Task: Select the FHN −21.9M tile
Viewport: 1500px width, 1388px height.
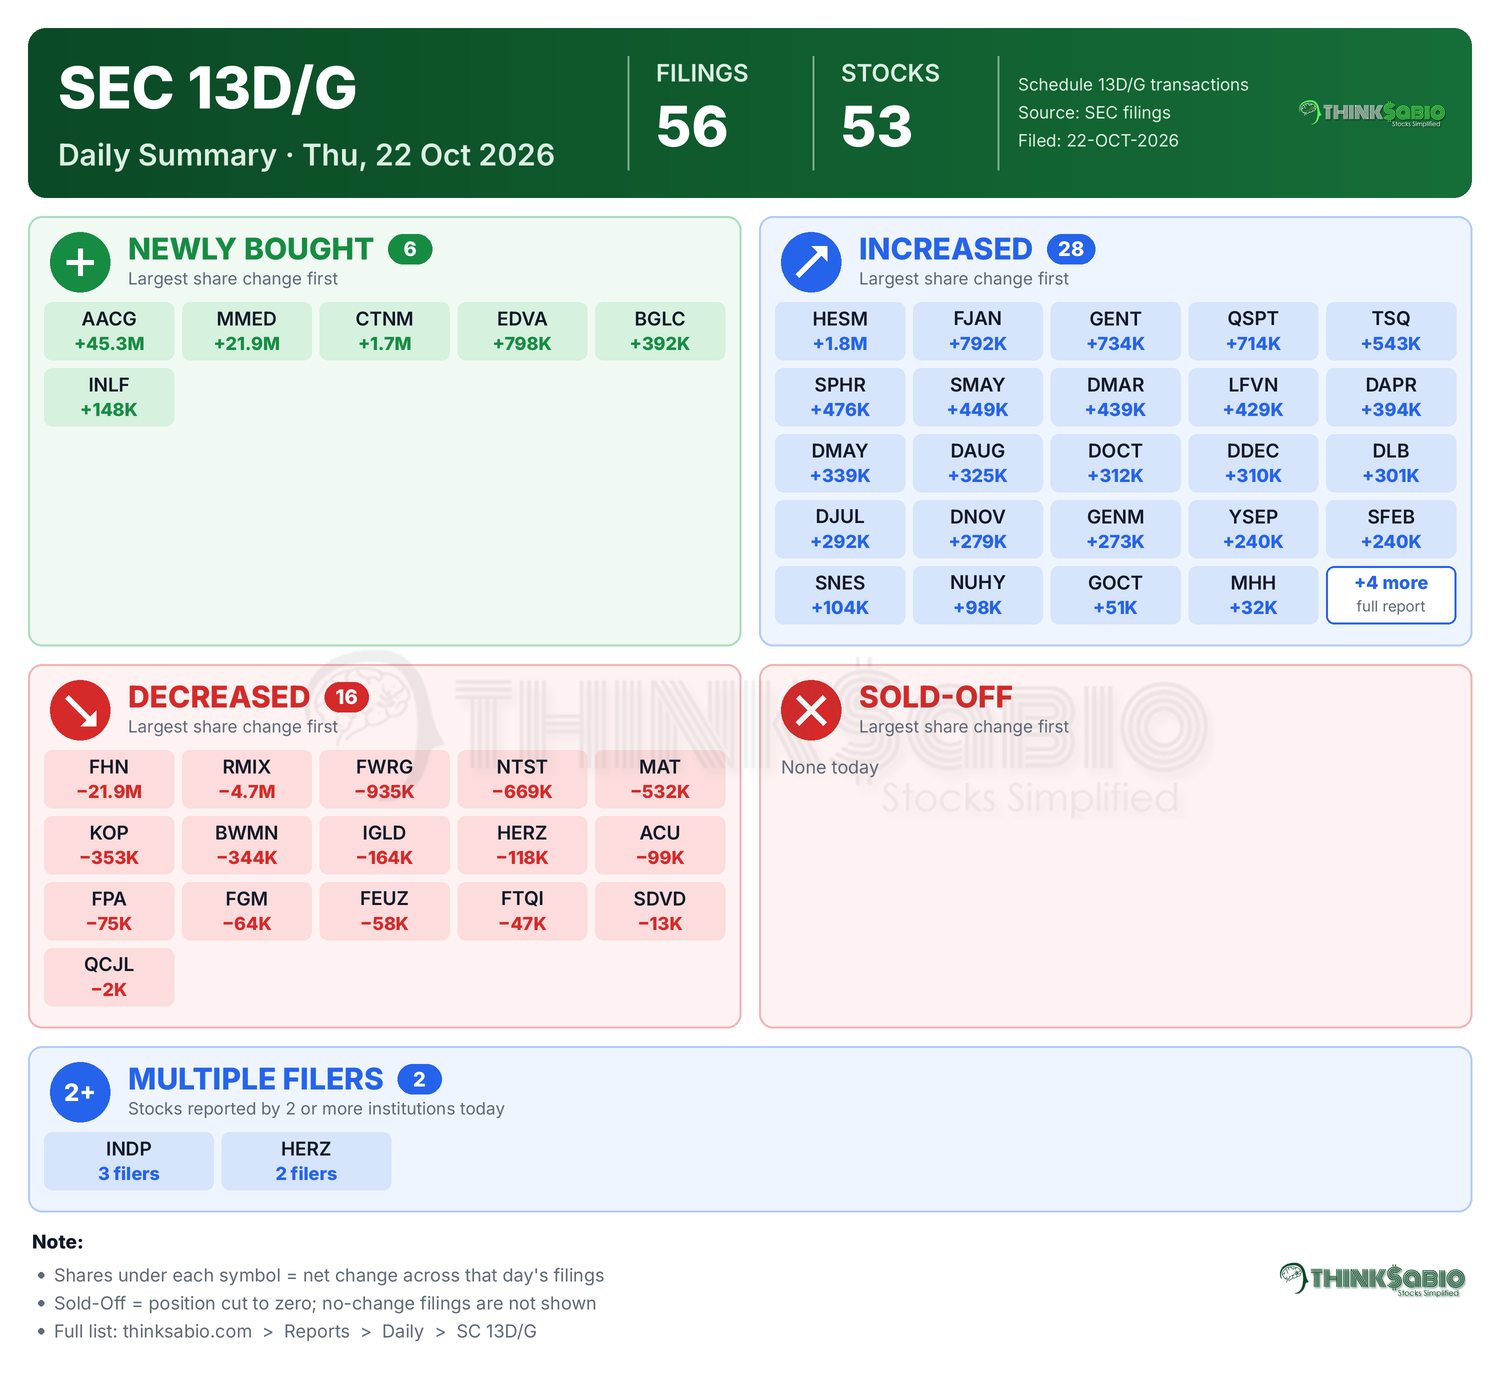Action: (x=109, y=779)
